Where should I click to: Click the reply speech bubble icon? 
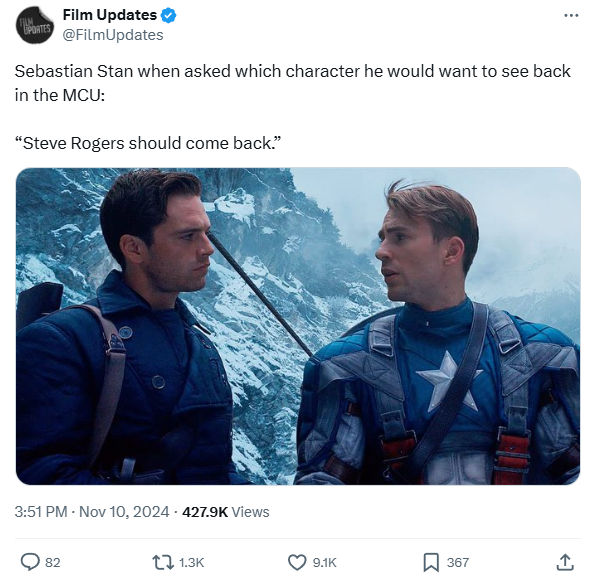click(30, 562)
